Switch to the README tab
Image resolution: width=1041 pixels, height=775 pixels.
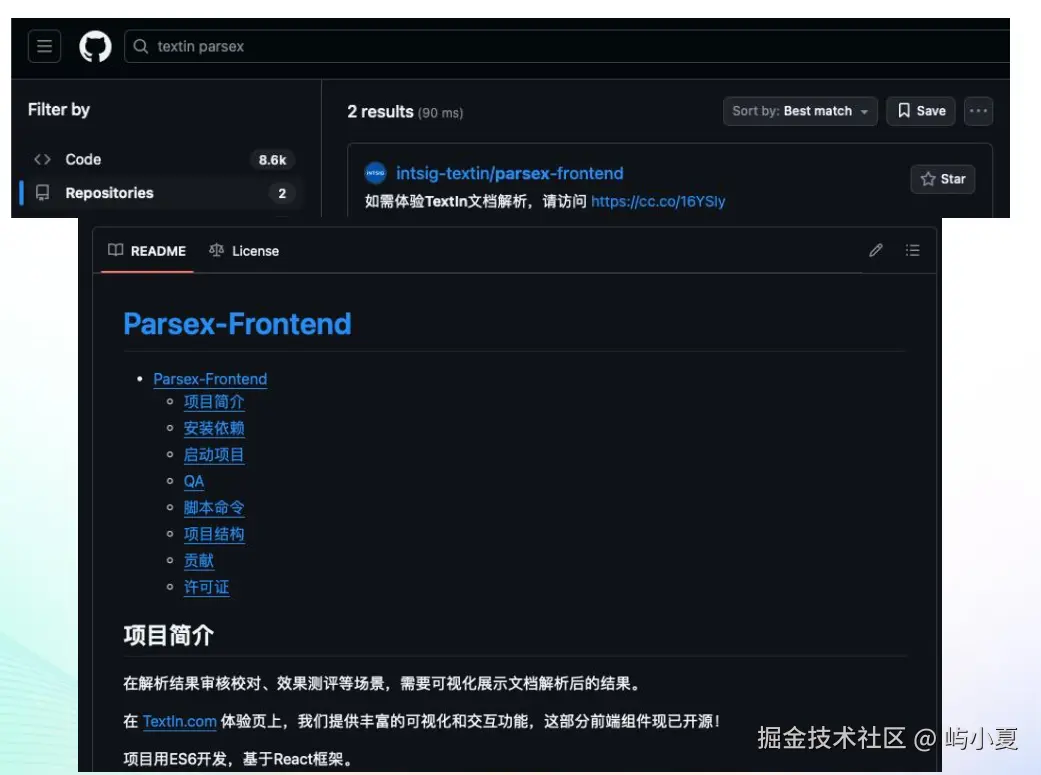click(x=147, y=251)
